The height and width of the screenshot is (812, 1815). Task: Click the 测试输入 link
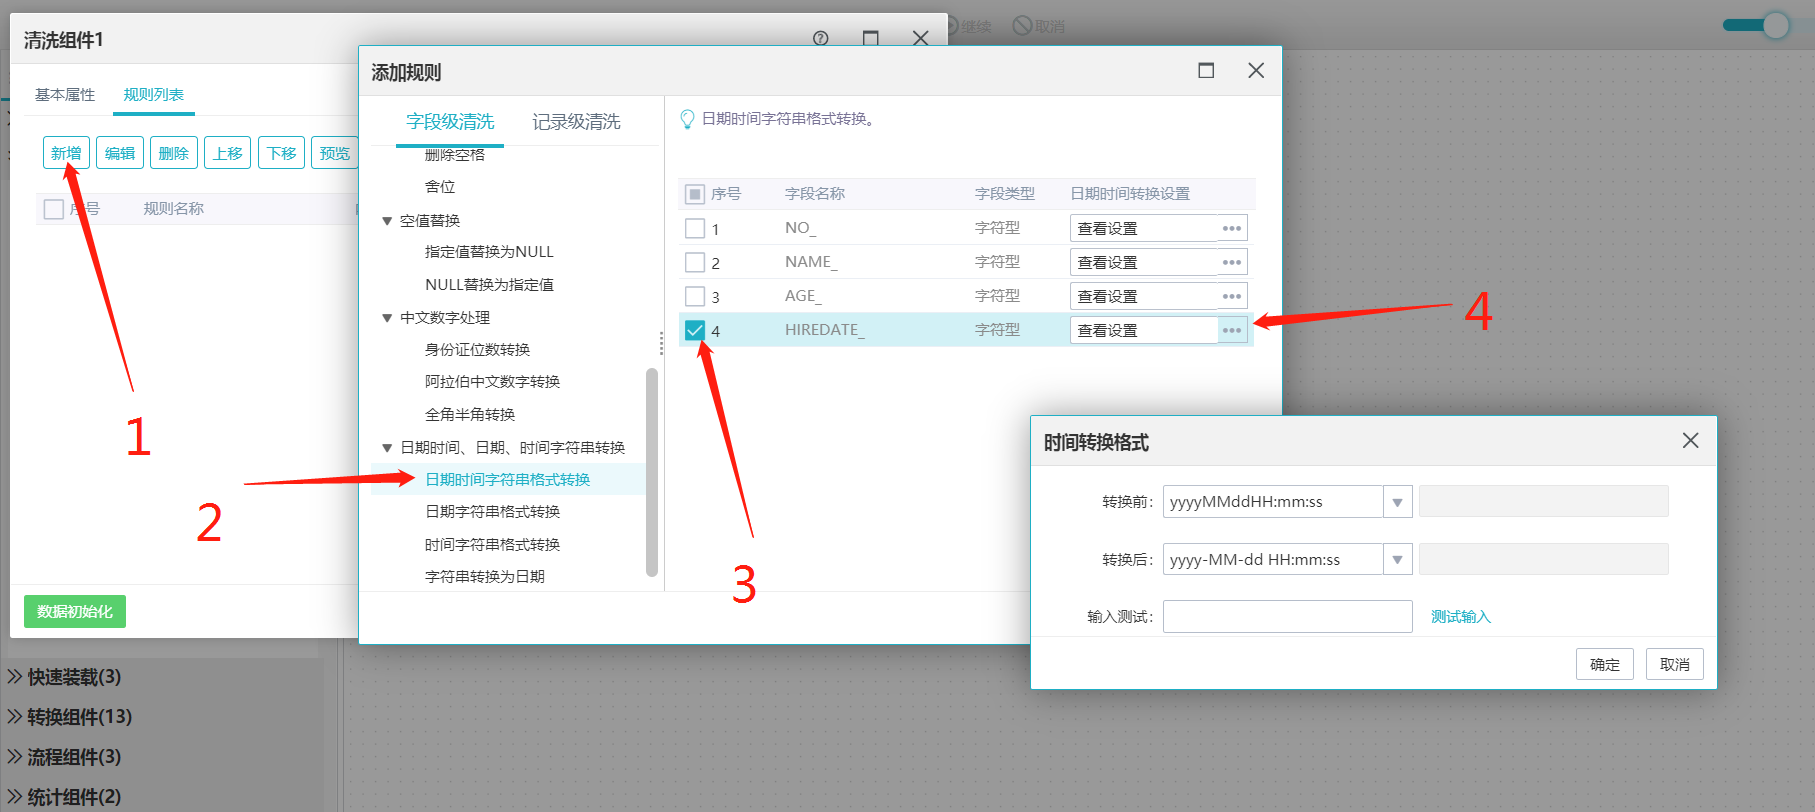tap(1460, 617)
